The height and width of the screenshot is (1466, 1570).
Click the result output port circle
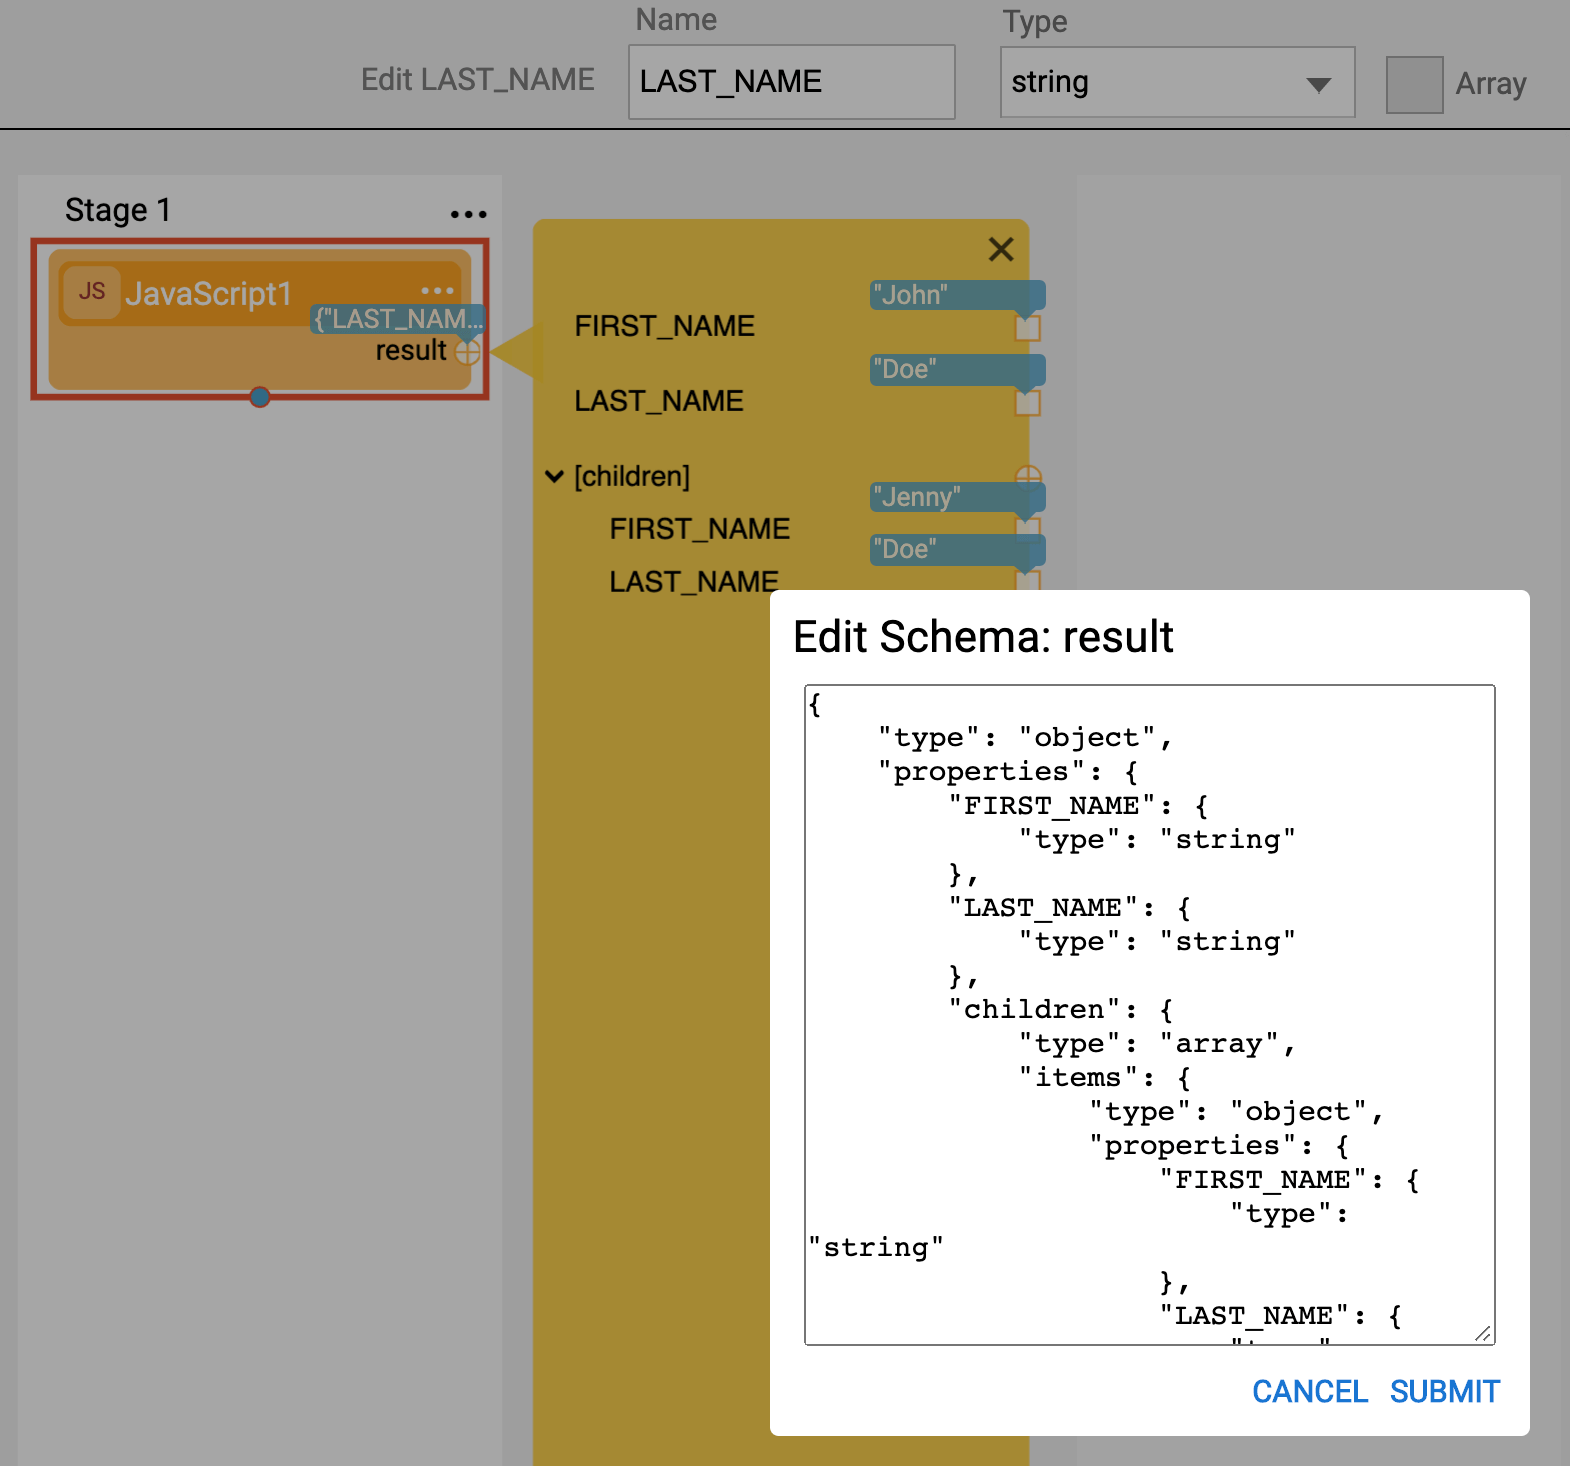tap(468, 352)
